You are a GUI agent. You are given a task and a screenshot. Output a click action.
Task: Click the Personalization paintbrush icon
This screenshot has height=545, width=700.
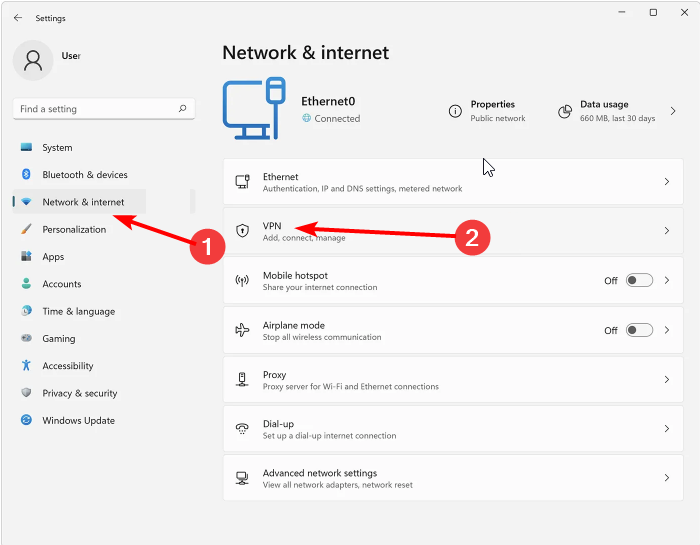[26, 229]
